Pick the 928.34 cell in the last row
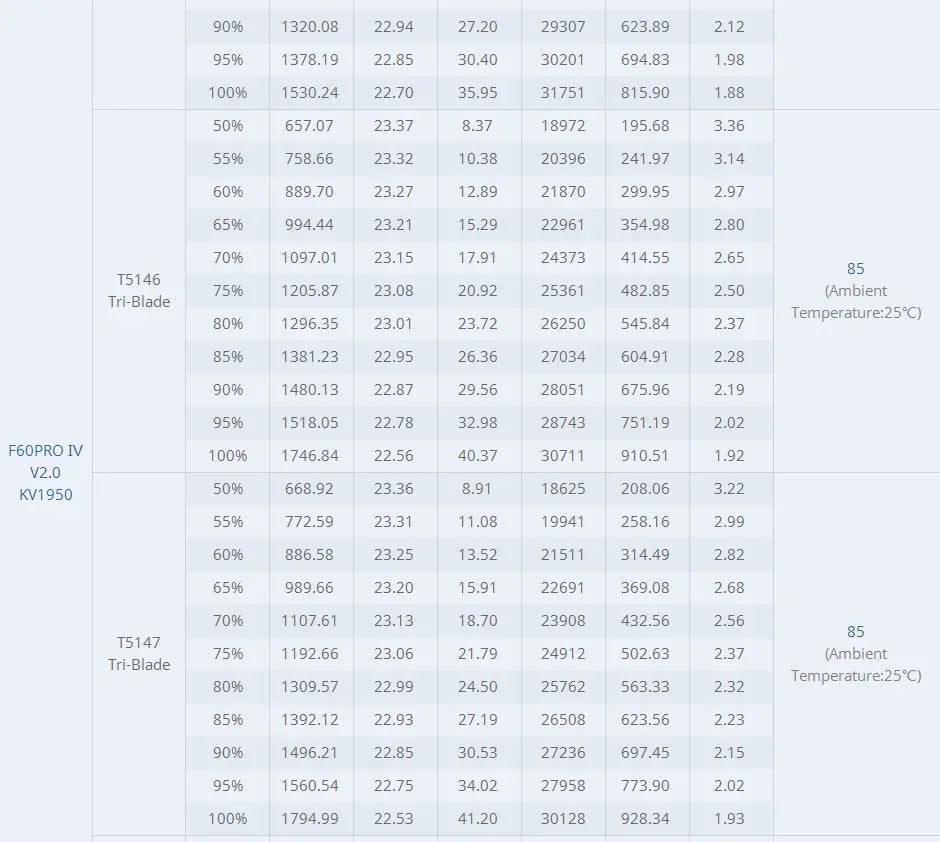Viewport: 940px width, 842px height. [644, 818]
